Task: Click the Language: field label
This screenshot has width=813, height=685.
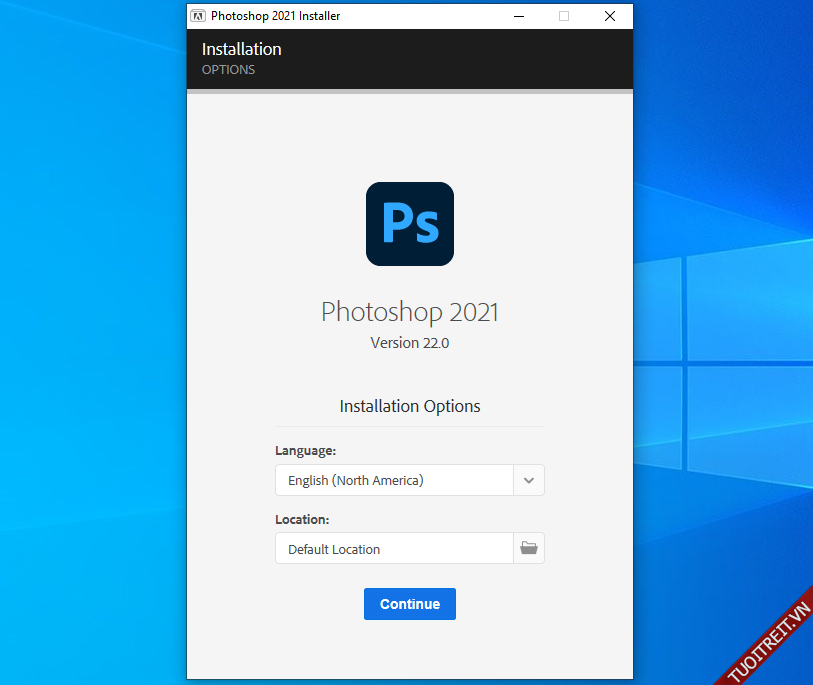Action: (x=305, y=451)
